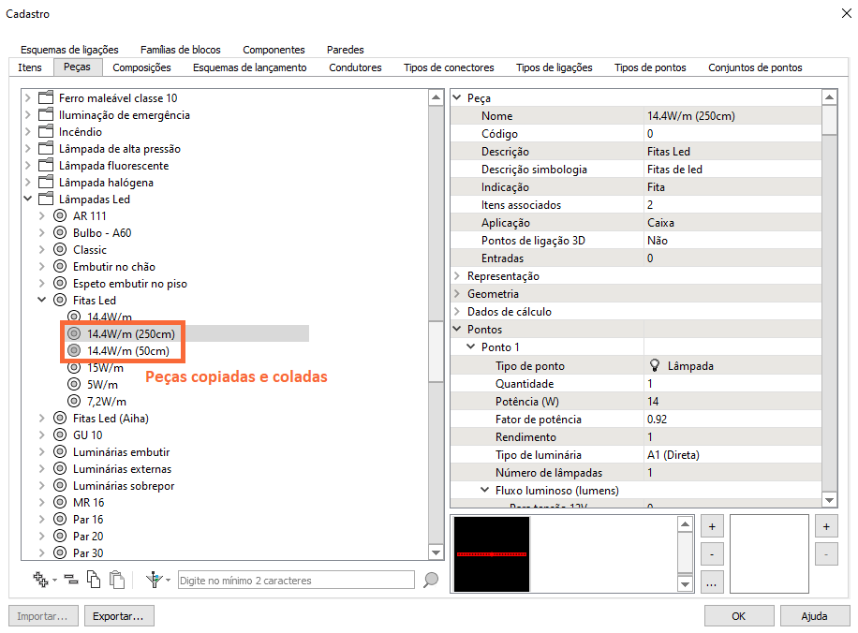Expand the Geometria property group
The width and height of the screenshot is (858, 633).
(457, 294)
